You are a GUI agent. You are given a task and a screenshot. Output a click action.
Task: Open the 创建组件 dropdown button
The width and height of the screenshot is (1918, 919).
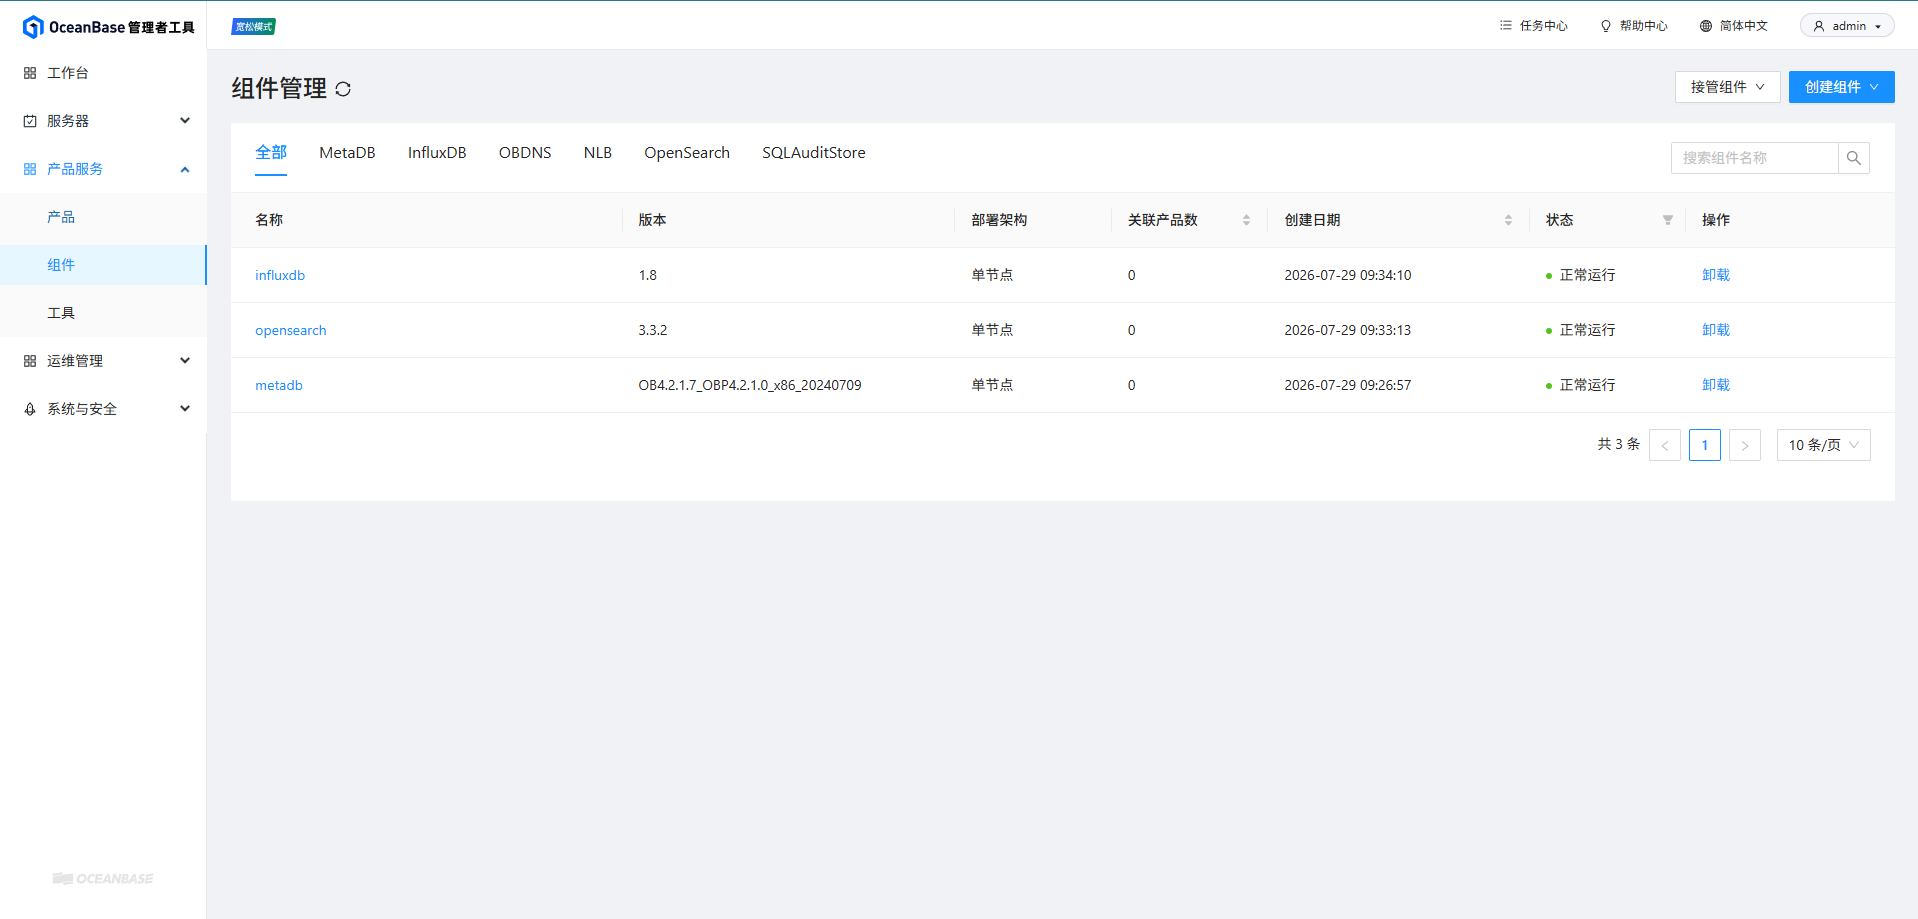(1841, 87)
